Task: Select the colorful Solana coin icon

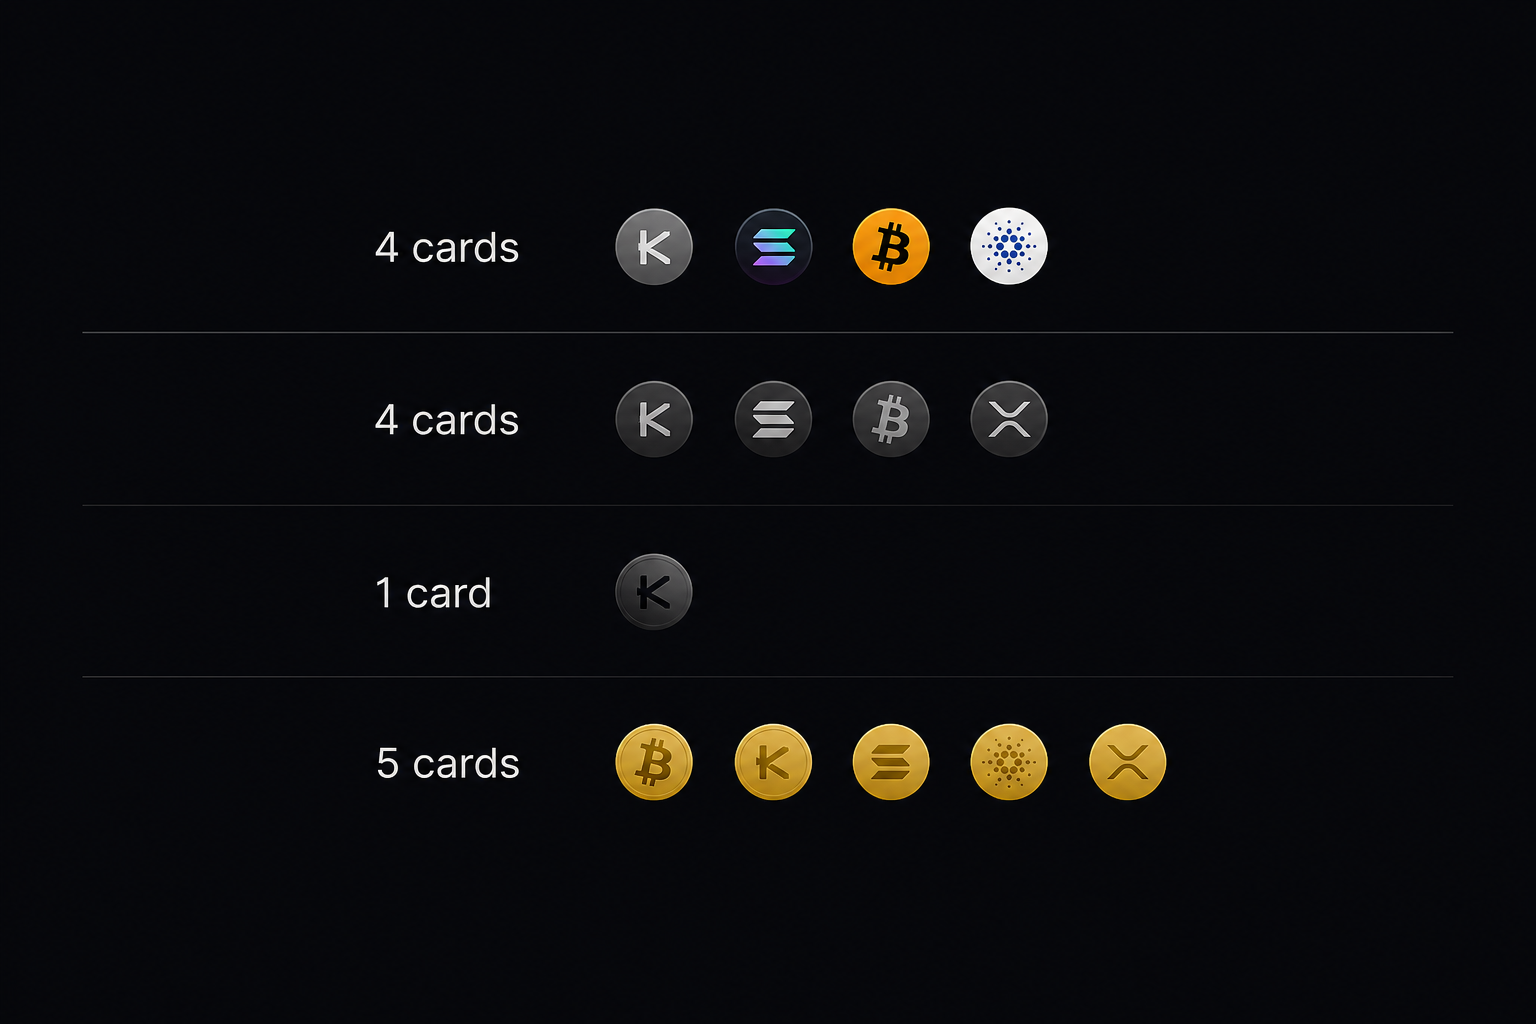Action: click(773, 247)
